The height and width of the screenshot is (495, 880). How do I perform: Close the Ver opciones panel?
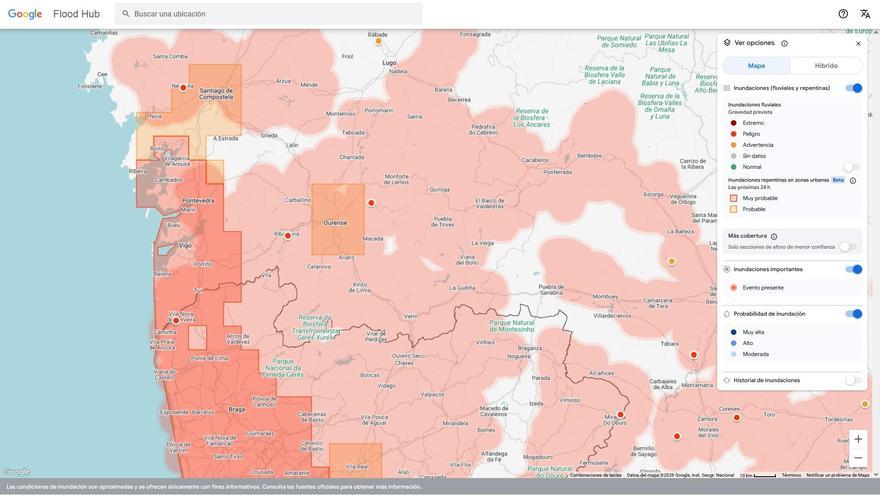point(858,43)
